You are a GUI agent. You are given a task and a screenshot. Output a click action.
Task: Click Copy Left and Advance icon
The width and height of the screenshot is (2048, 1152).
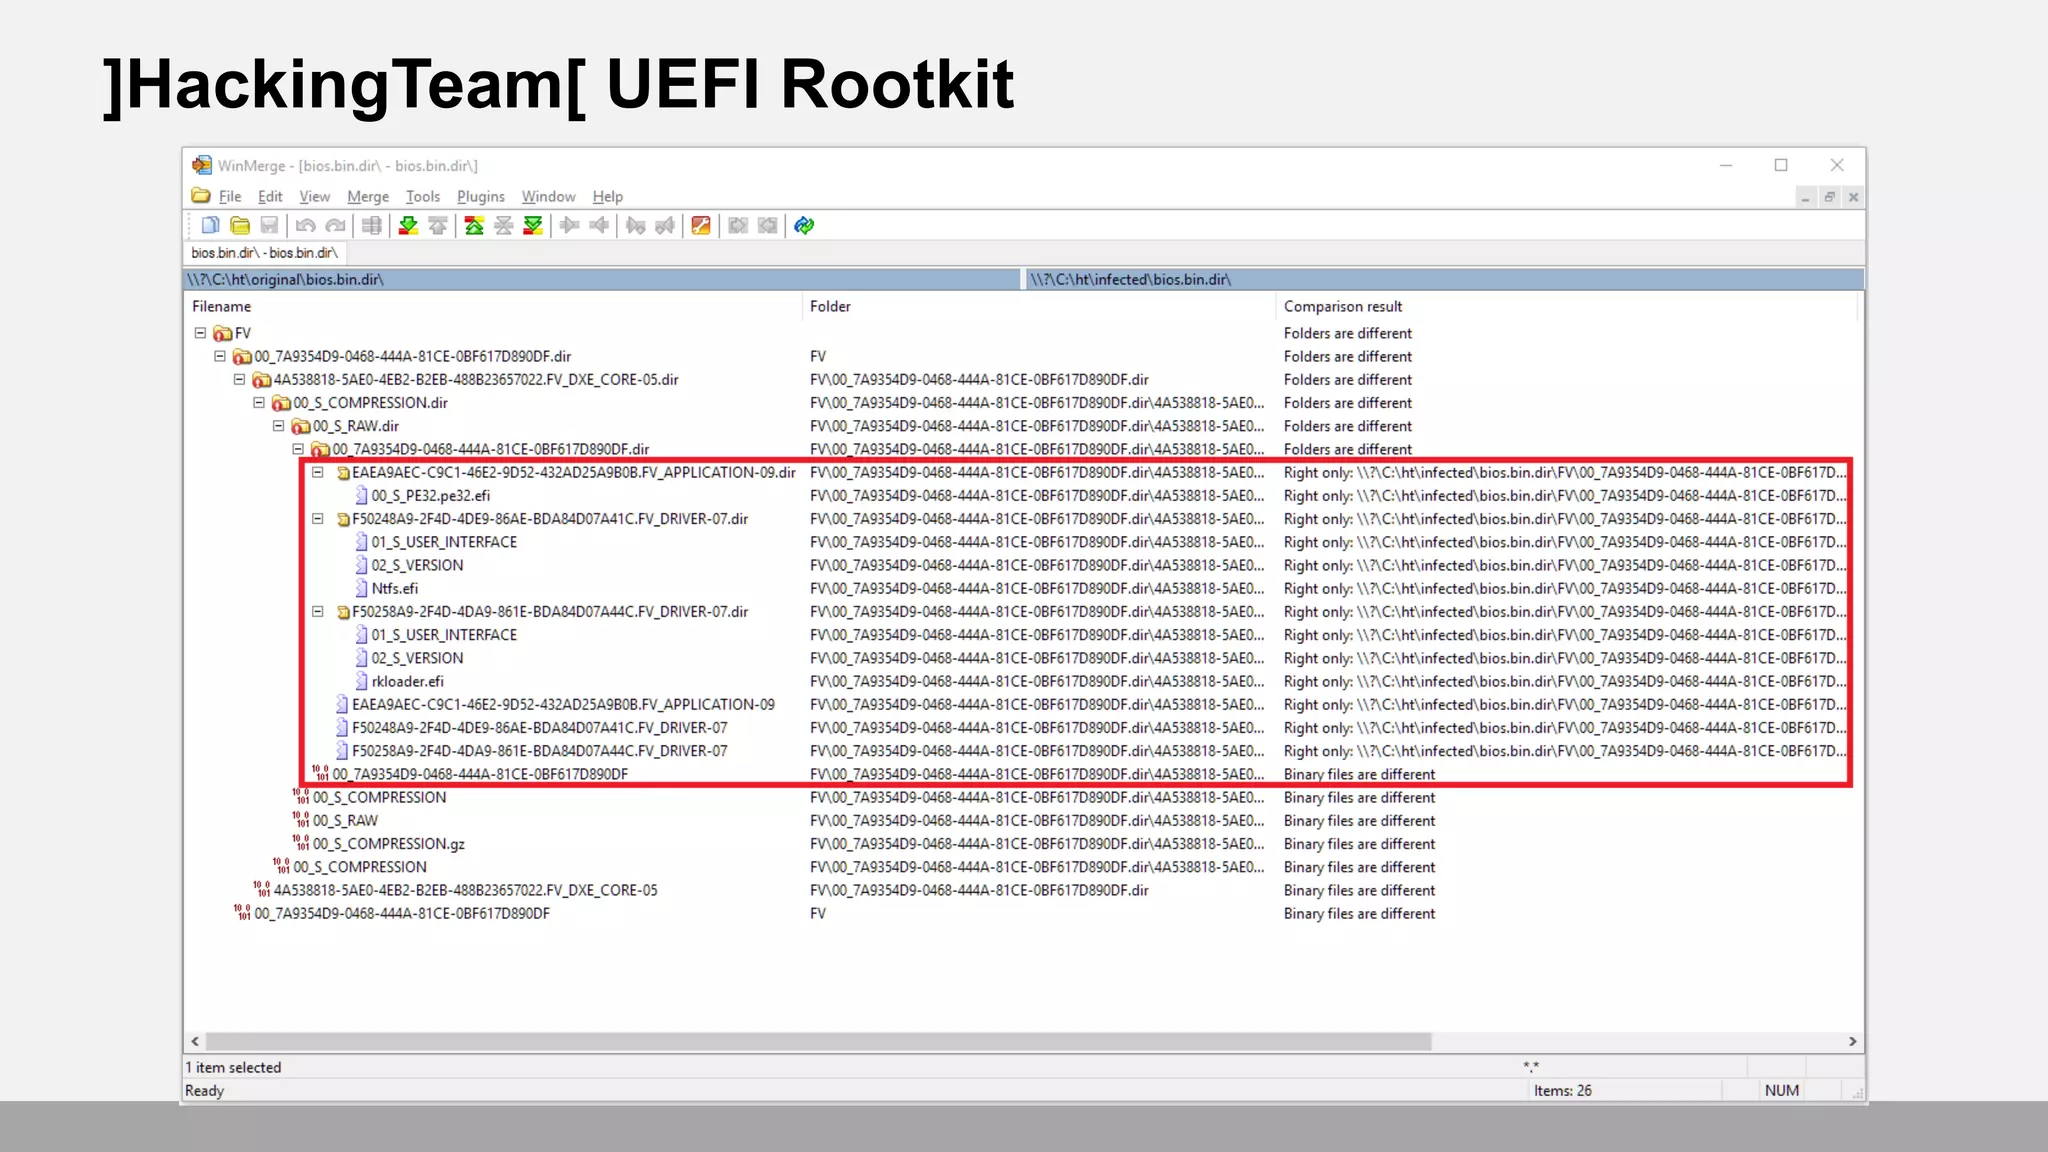665,226
